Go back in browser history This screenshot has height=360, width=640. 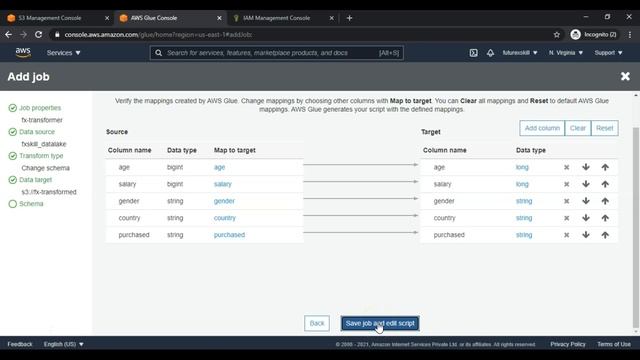[9, 35]
